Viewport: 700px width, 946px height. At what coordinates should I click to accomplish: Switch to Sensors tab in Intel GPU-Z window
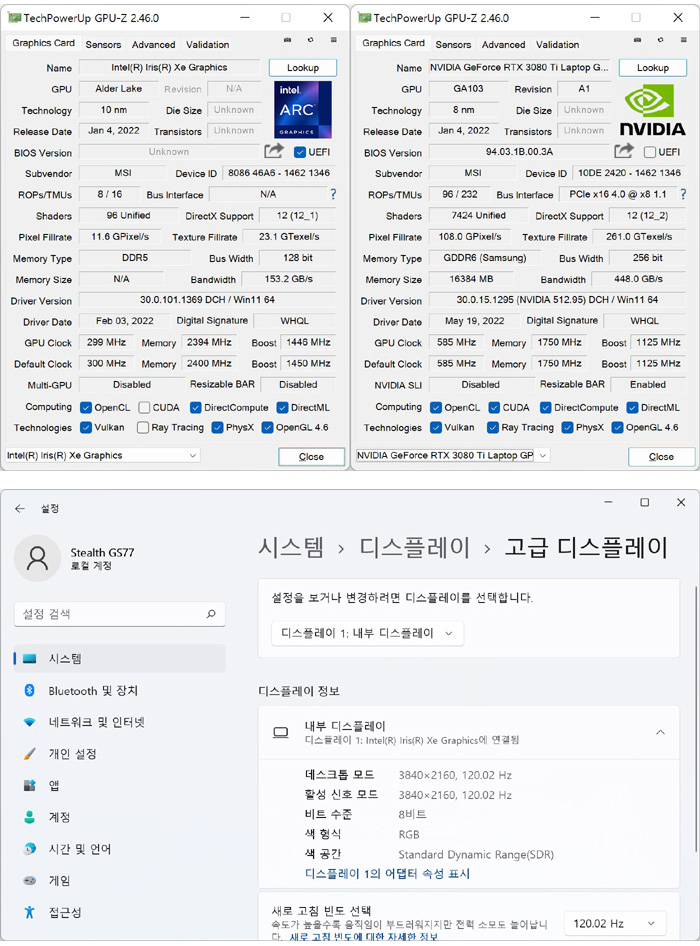pos(103,45)
